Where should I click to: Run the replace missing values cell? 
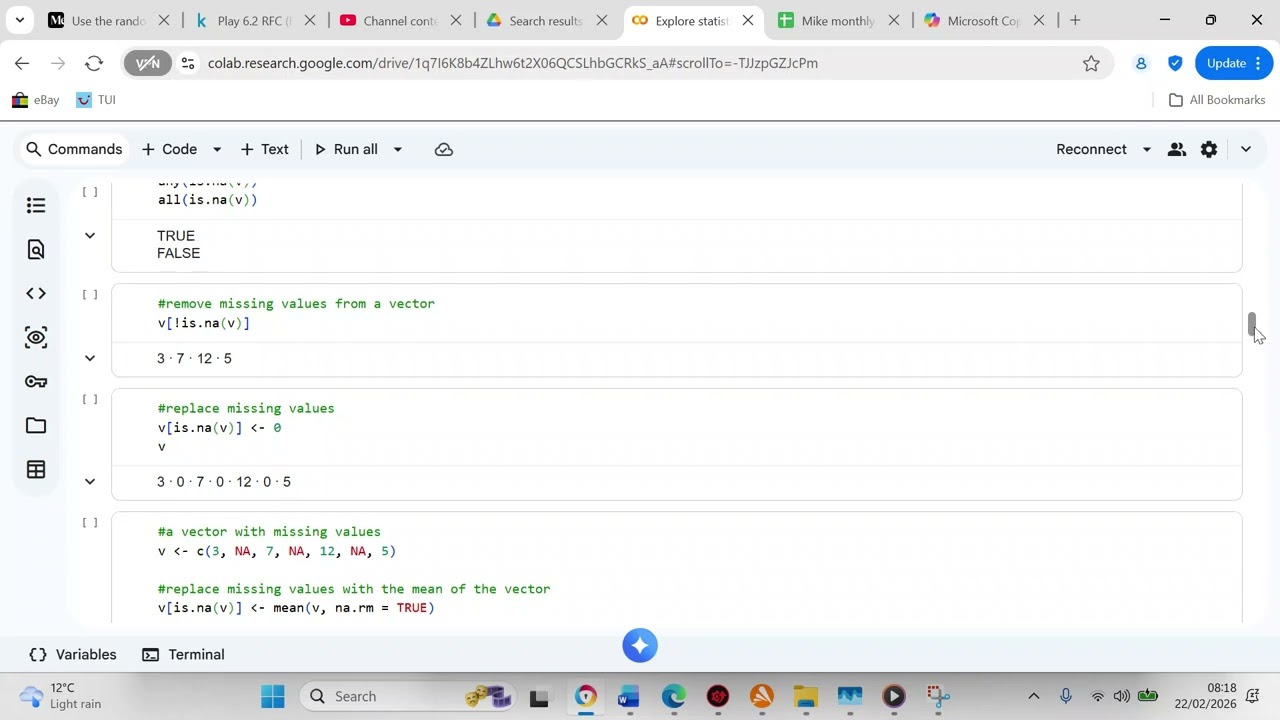[x=90, y=399]
